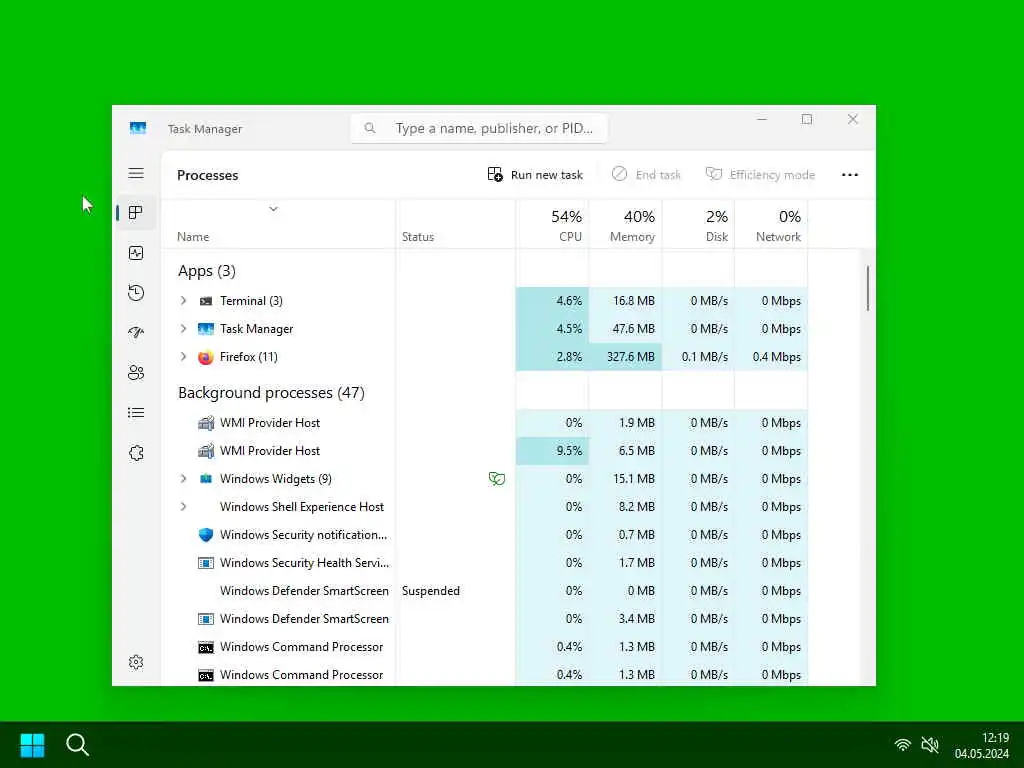Image resolution: width=1024 pixels, height=768 pixels.
Task: Click the Efficiency mode button
Action: [x=760, y=175]
